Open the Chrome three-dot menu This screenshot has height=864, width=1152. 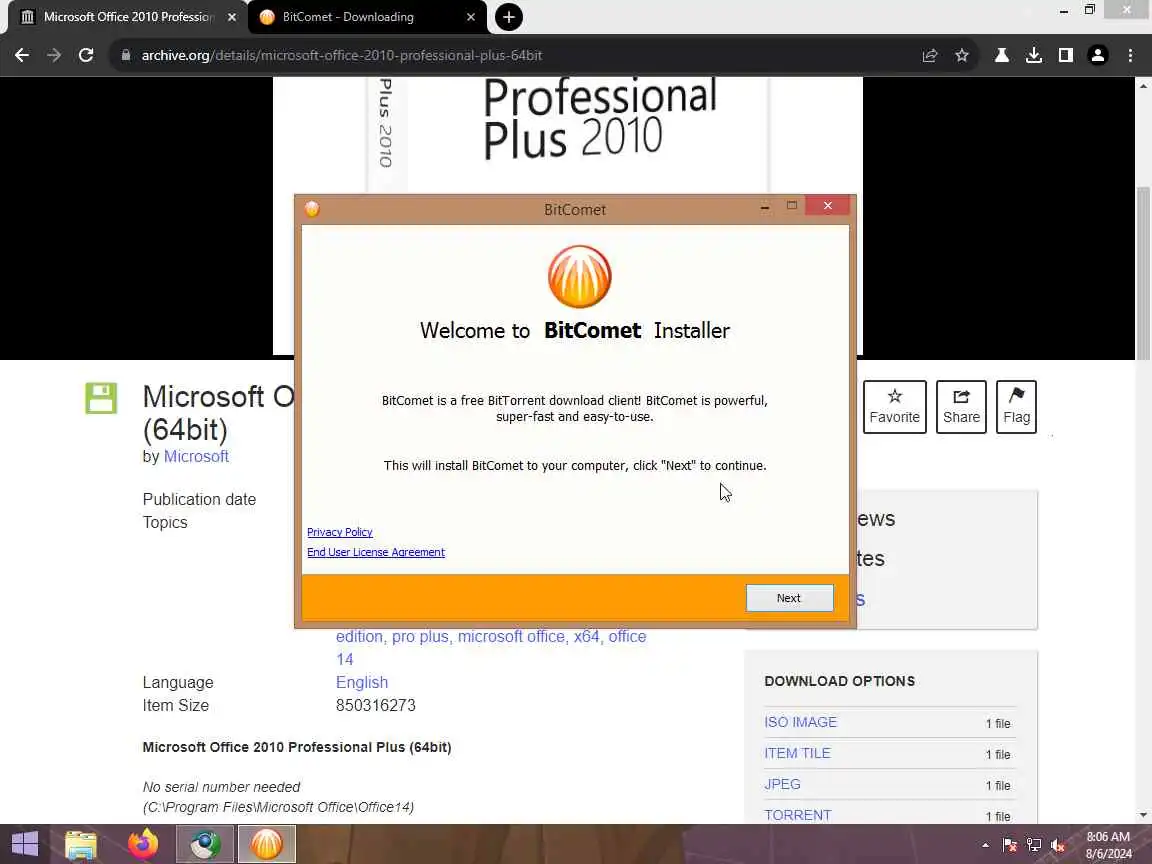click(1130, 55)
